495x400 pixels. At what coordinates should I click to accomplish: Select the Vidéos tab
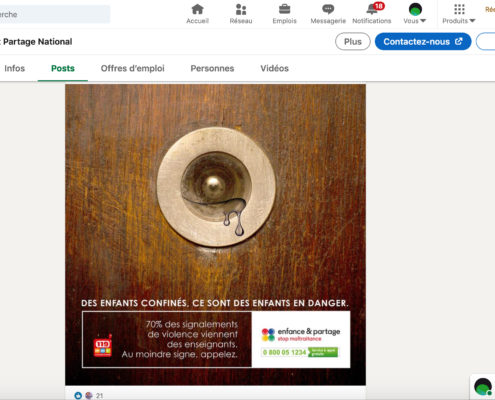pos(274,68)
